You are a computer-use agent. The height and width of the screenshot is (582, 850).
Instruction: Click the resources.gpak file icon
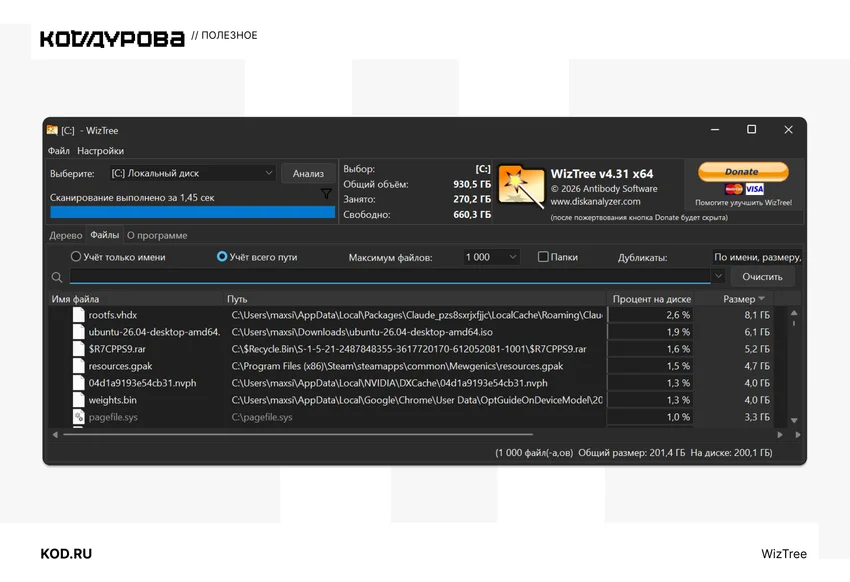point(79,366)
